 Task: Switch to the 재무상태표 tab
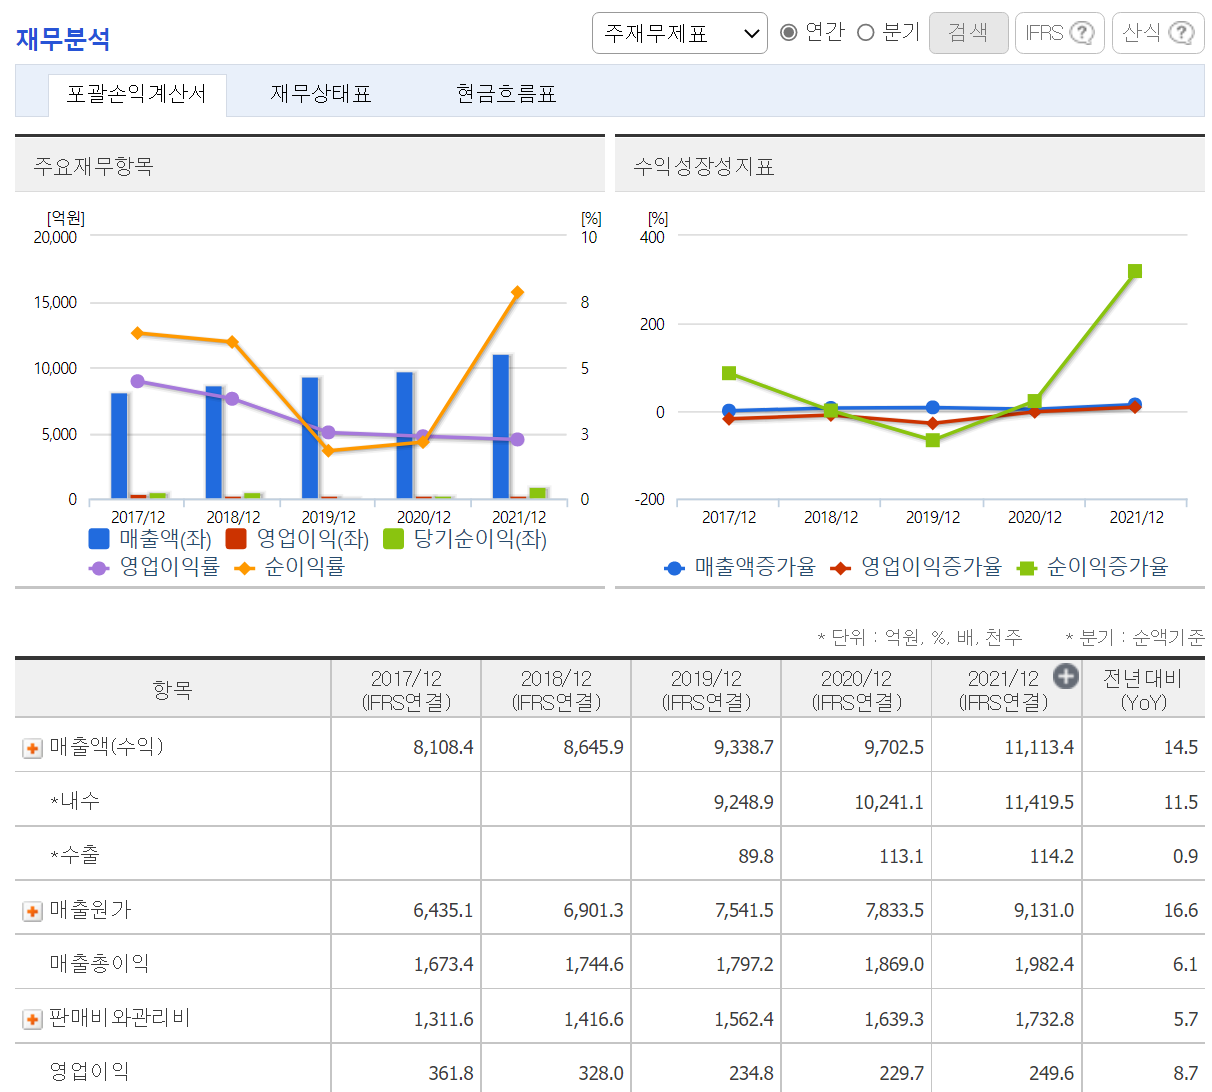320,94
